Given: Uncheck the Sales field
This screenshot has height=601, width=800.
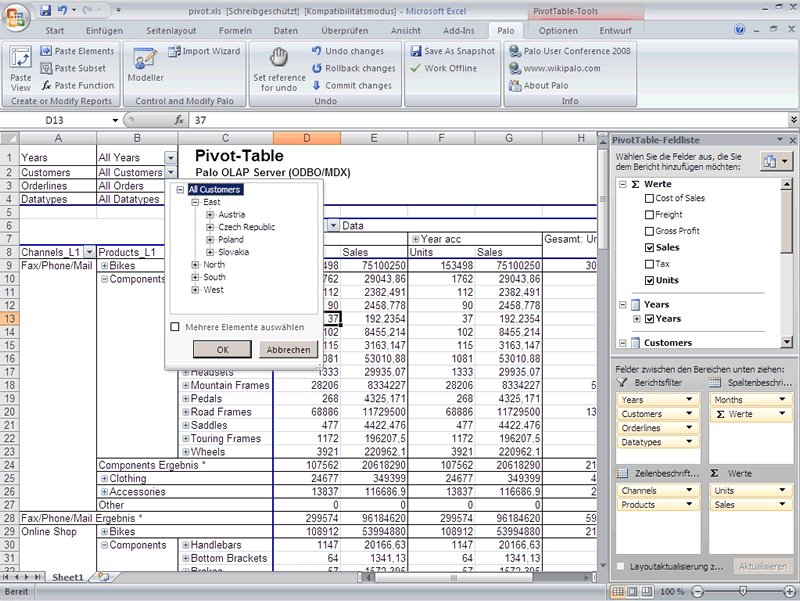Looking at the screenshot, I should (x=649, y=247).
